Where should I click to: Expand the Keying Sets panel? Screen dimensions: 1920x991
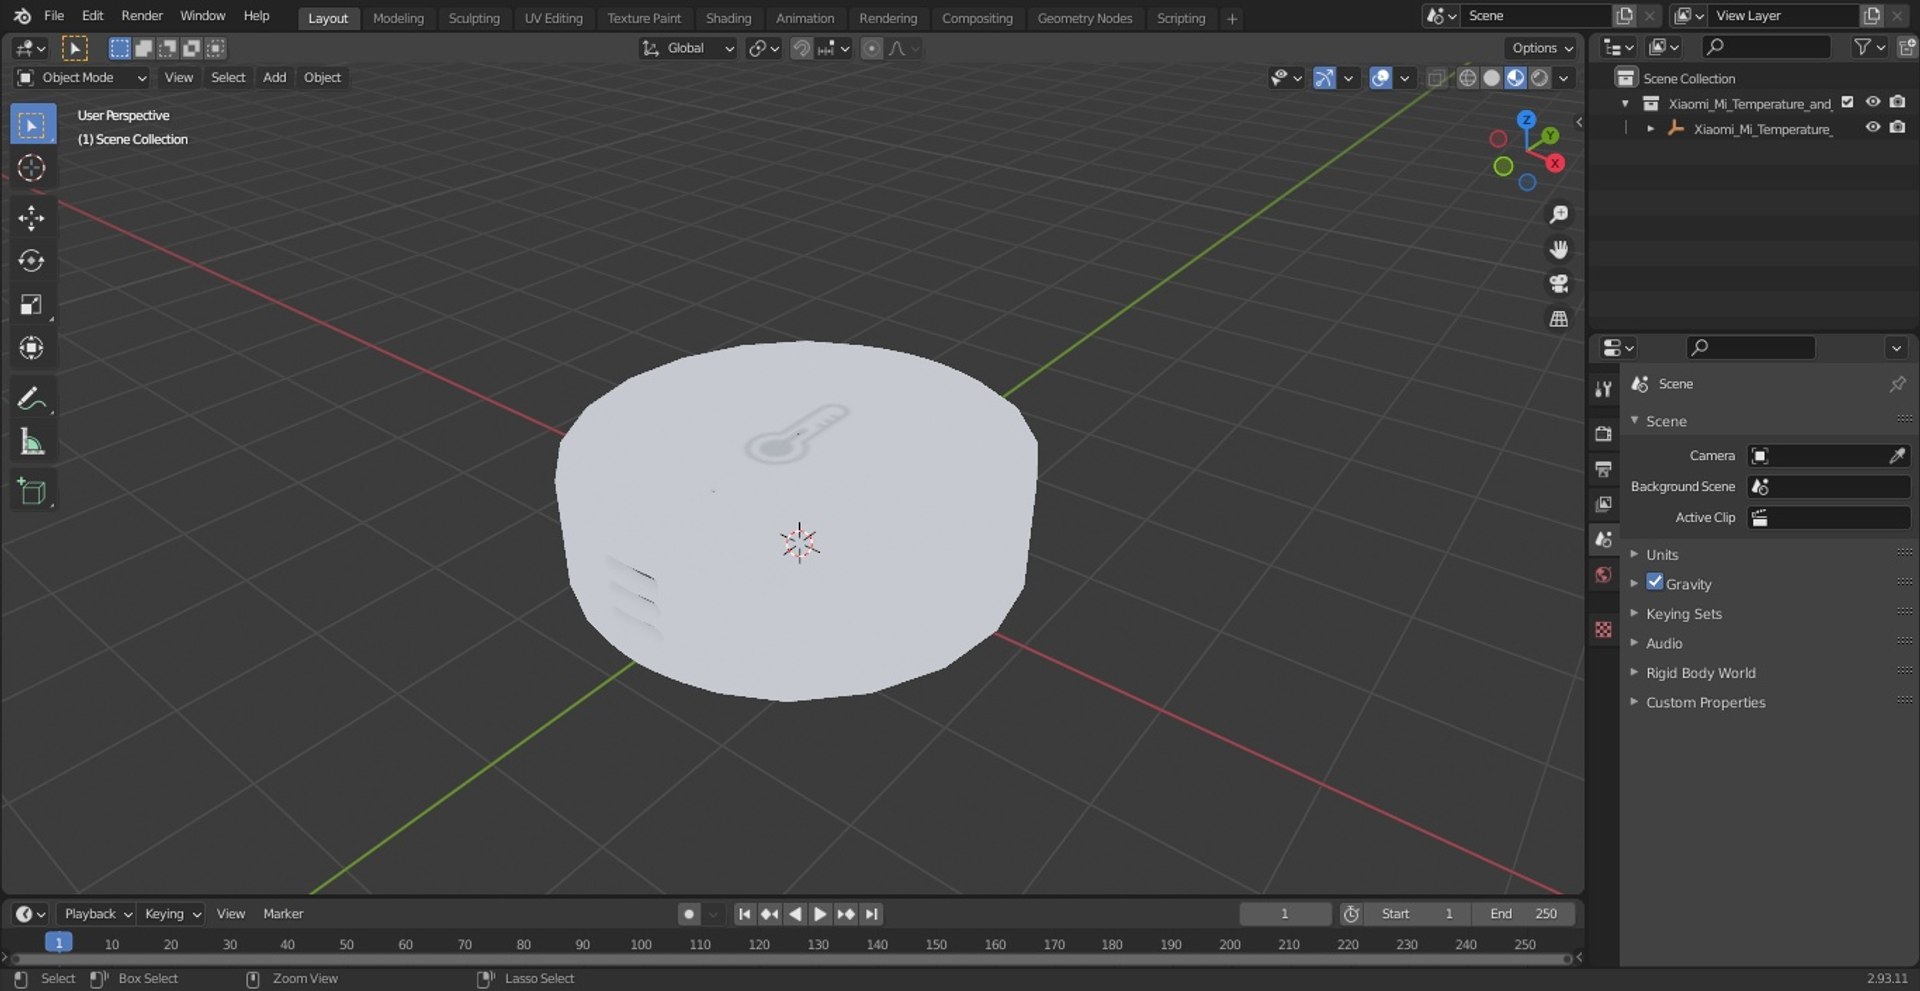tap(1684, 614)
